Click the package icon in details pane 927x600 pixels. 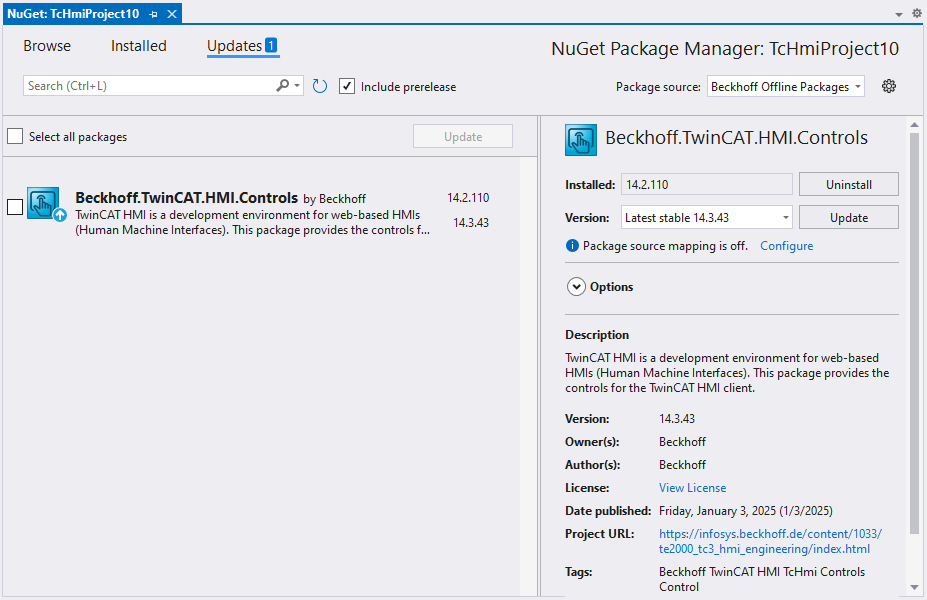coord(581,140)
